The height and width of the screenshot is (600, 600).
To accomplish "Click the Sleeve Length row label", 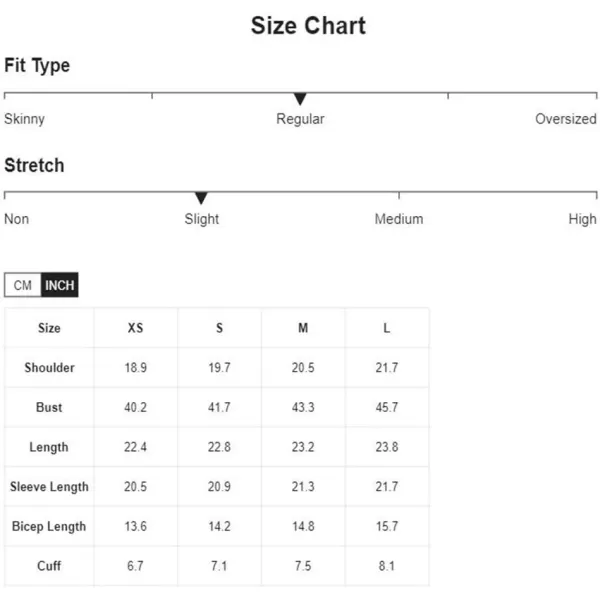I will point(49,487).
